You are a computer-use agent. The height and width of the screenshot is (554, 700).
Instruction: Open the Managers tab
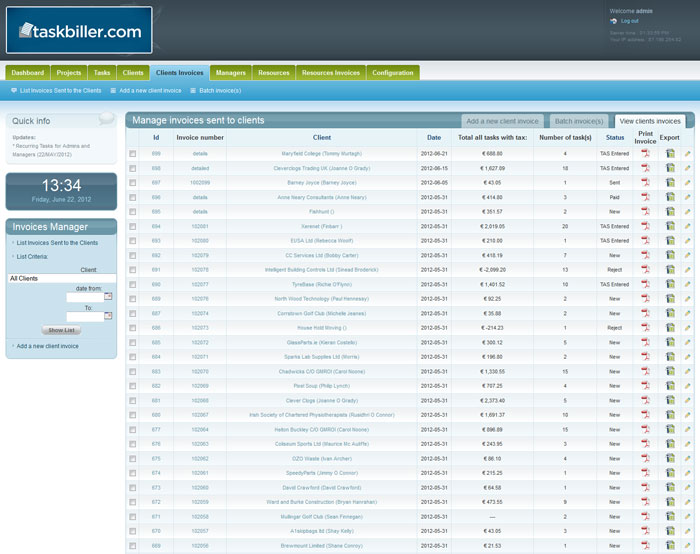(x=231, y=73)
